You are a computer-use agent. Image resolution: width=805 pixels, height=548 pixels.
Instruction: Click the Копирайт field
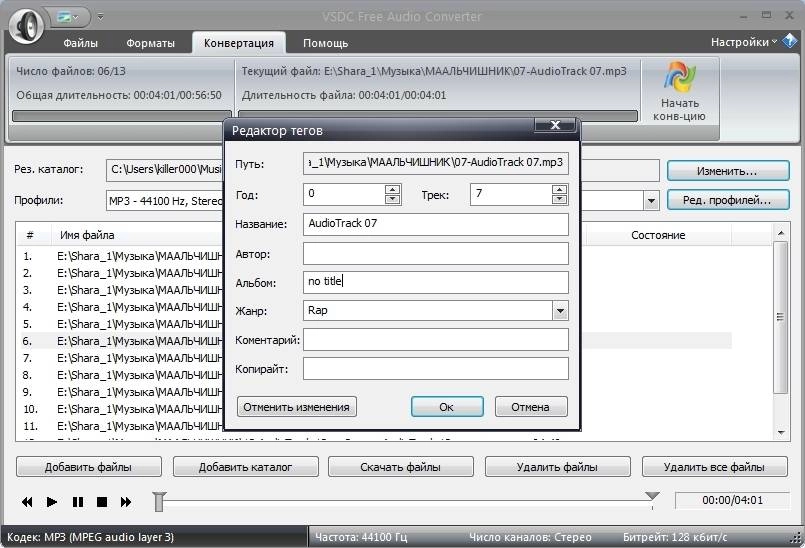[435, 369]
